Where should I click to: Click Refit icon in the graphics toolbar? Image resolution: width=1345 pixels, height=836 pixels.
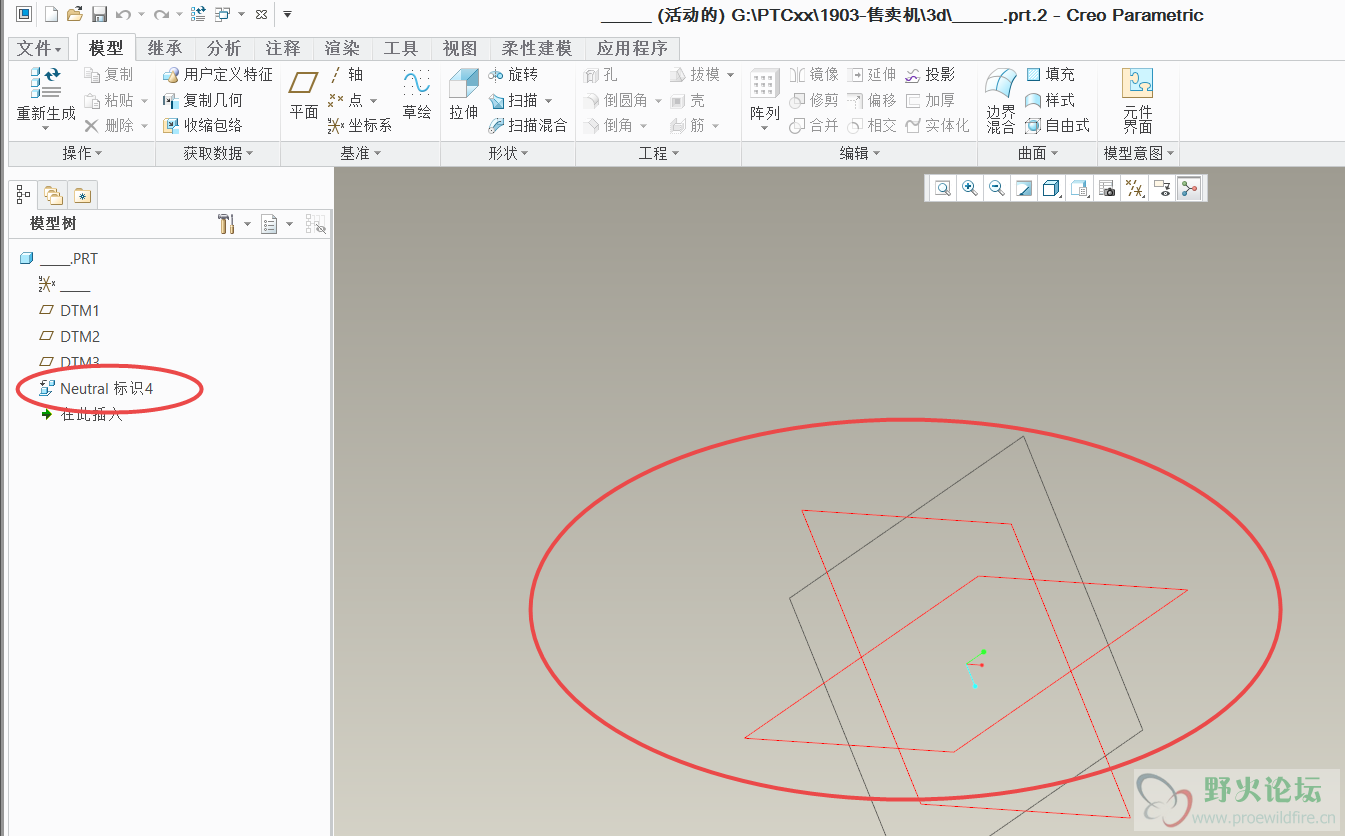coord(943,188)
